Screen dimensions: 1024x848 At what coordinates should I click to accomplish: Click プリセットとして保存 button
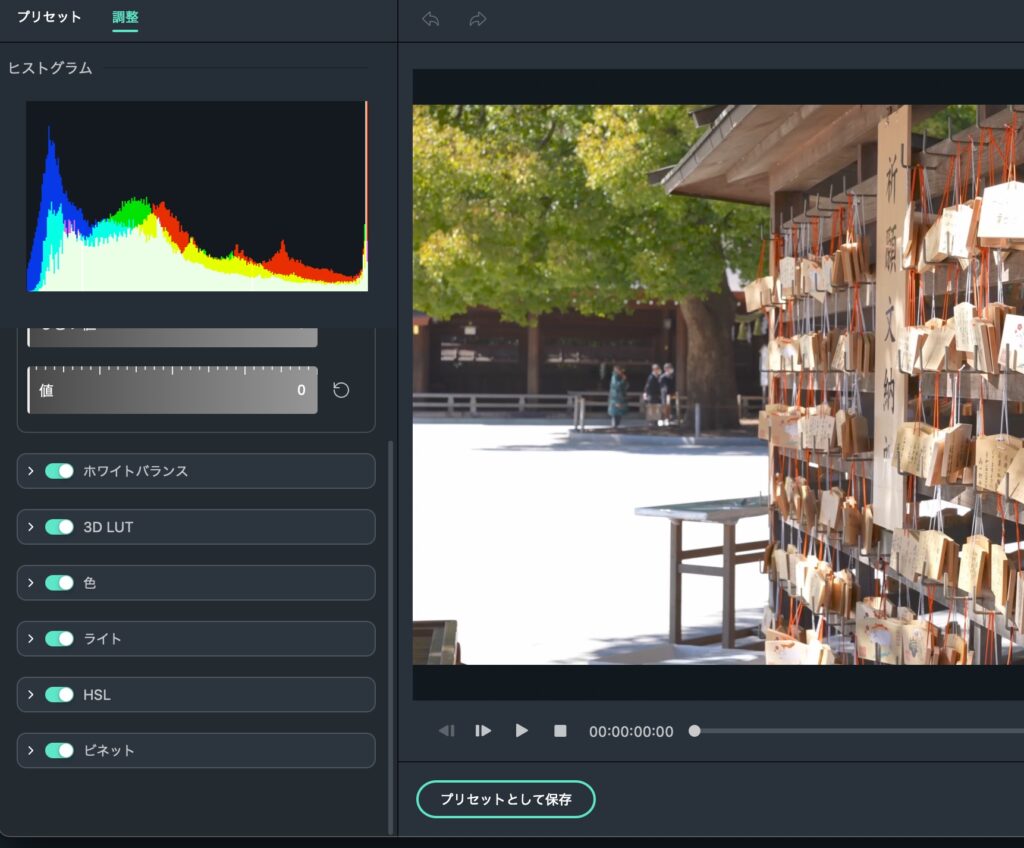pyautogui.click(x=505, y=799)
